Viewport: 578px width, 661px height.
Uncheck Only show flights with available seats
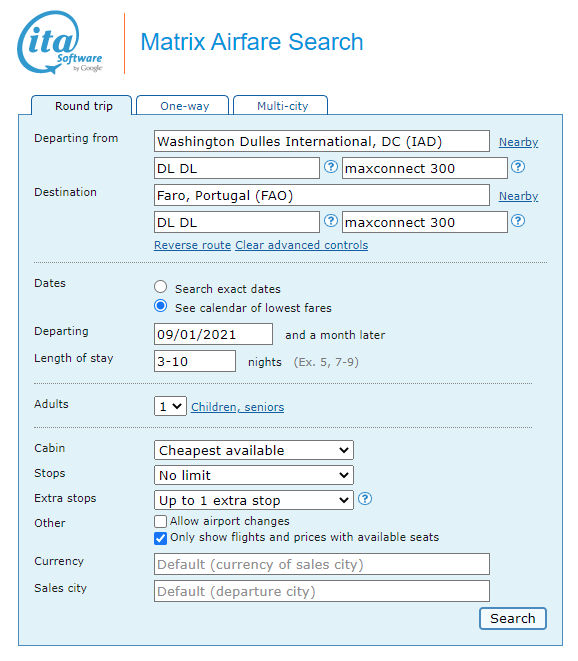(x=160, y=538)
